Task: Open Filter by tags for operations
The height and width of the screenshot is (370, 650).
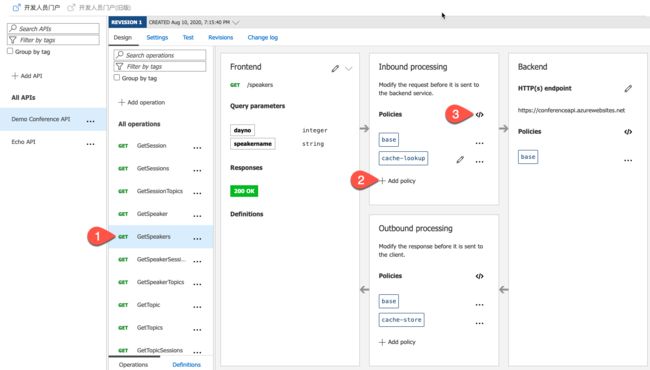Action: (x=160, y=66)
